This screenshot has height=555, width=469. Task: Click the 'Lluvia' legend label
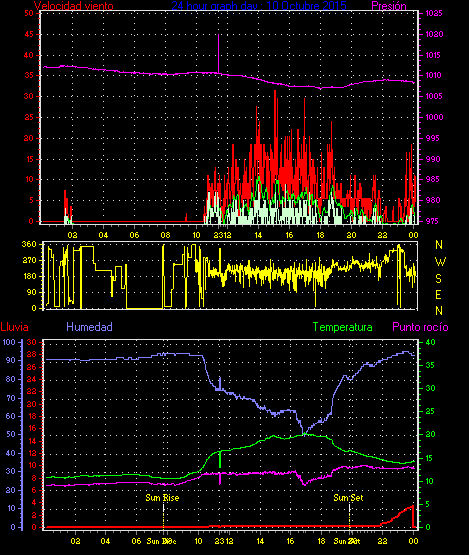tap(15, 327)
